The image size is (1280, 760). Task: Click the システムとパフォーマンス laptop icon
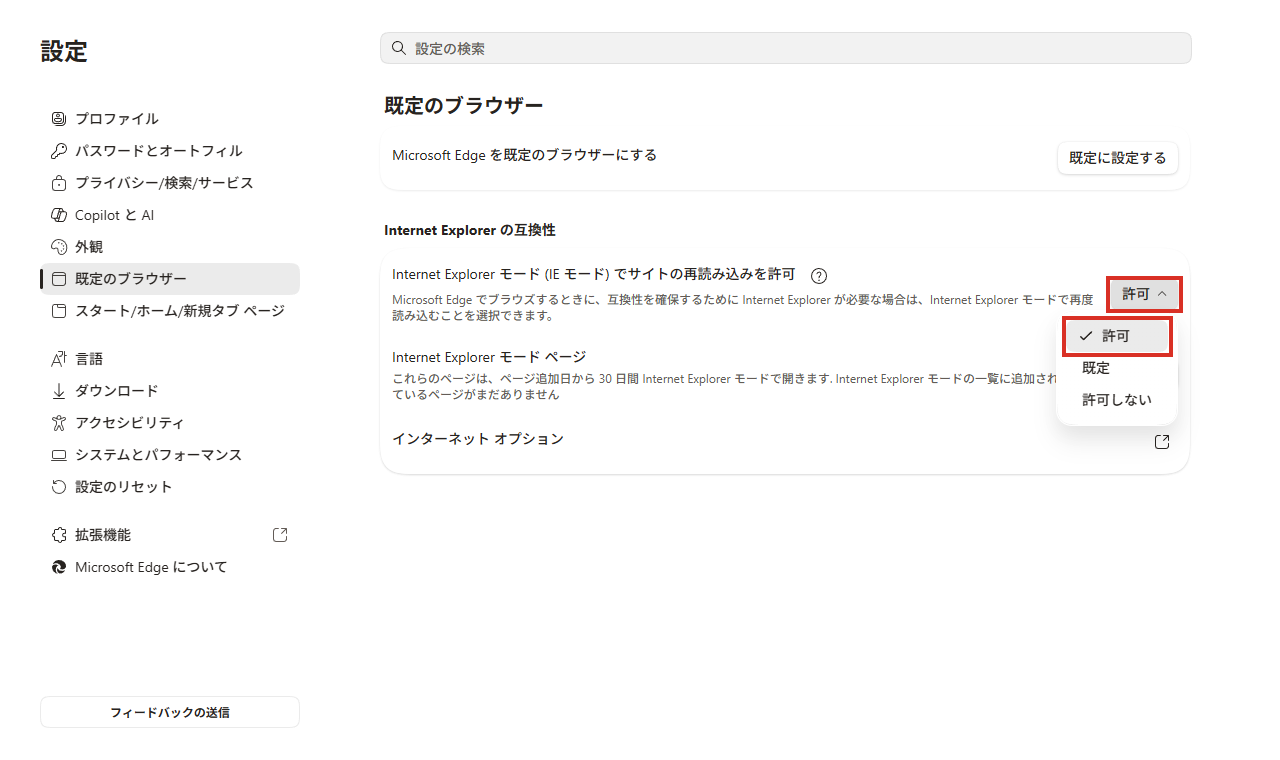[x=58, y=455]
